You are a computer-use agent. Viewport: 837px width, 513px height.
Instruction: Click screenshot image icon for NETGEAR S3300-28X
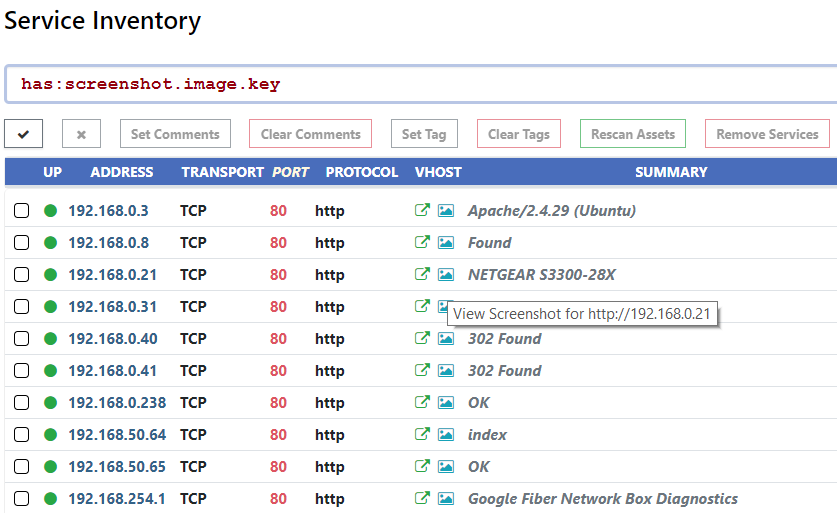pyautogui.click(x=446, y=275)
